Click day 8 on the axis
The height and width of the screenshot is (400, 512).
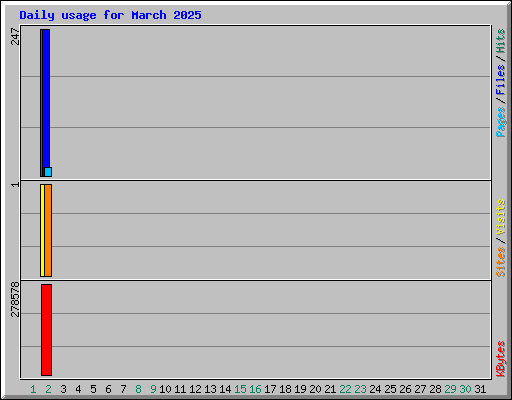click(138, 389)
